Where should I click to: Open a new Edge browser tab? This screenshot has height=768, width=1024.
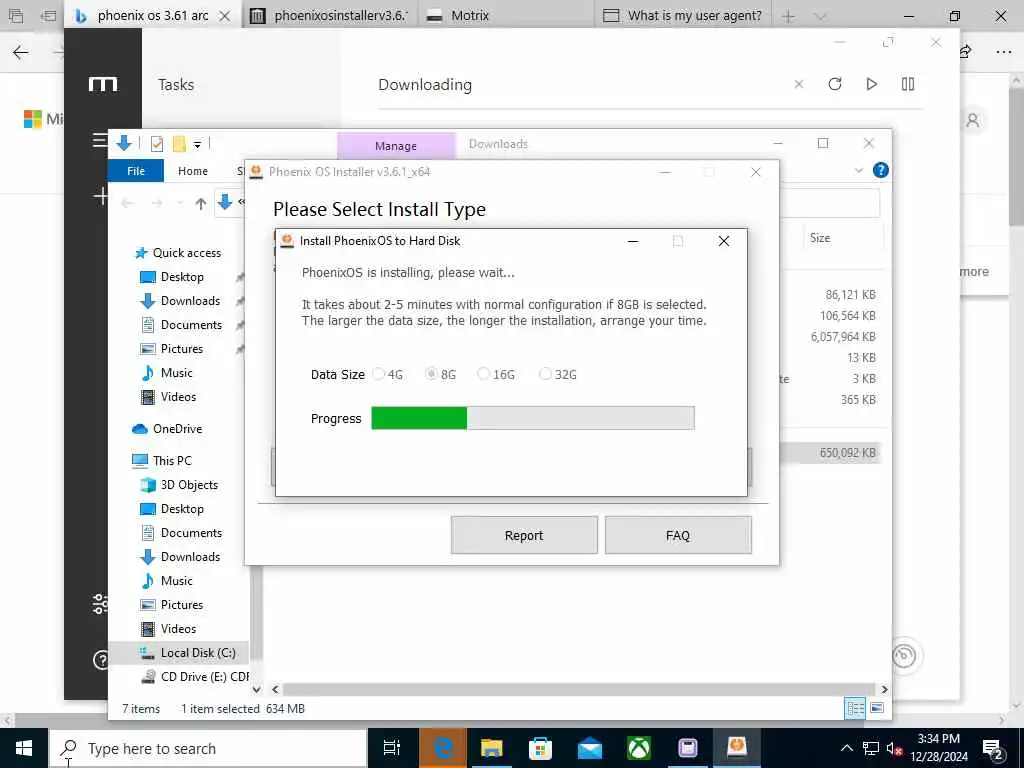pyautogui.click(x=788, y=16)
